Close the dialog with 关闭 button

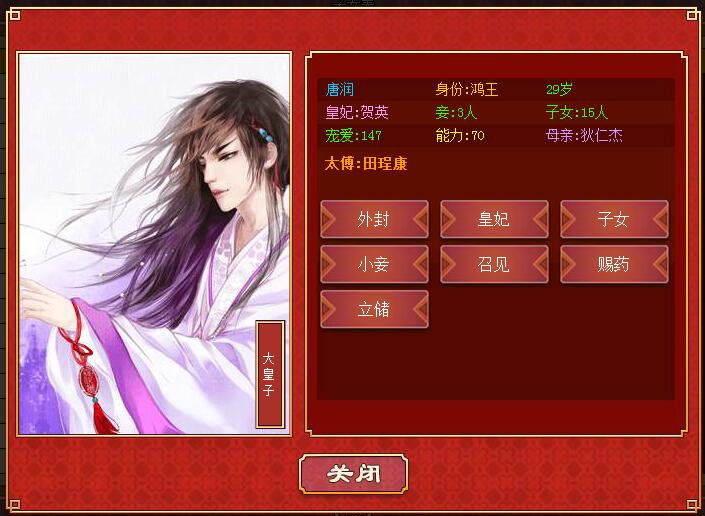353,474
